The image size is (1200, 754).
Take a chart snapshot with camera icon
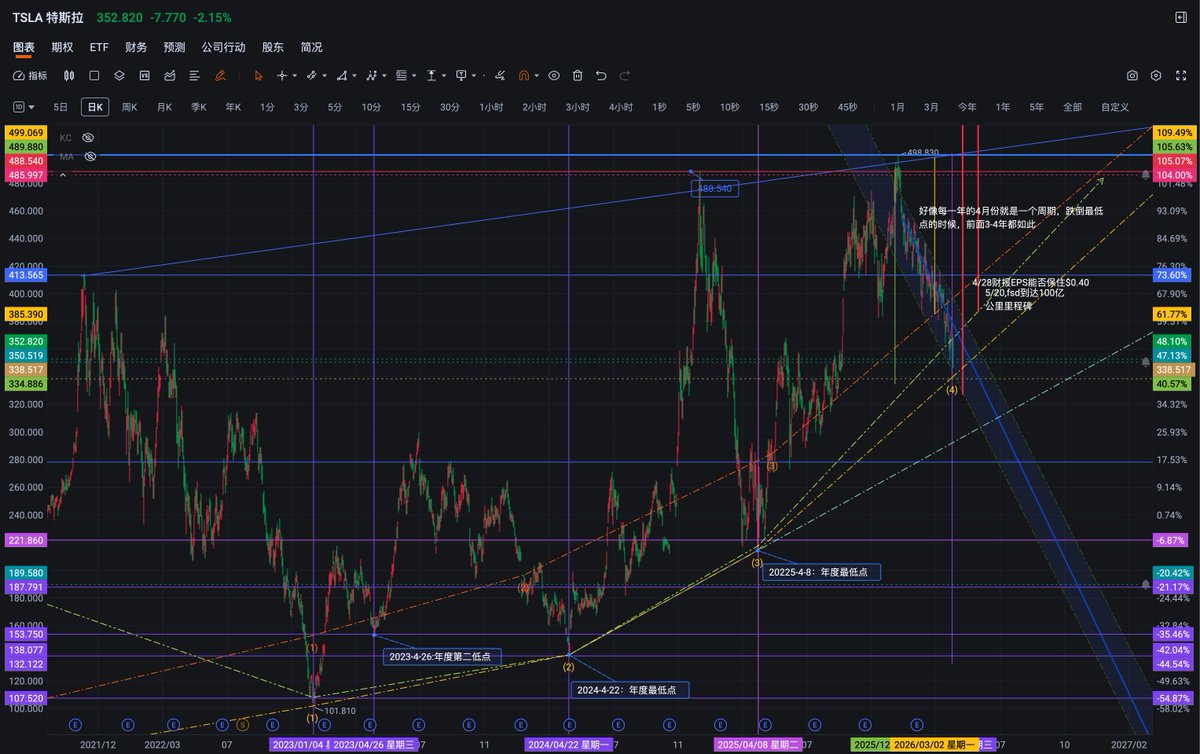click(x=1132, y=75)
